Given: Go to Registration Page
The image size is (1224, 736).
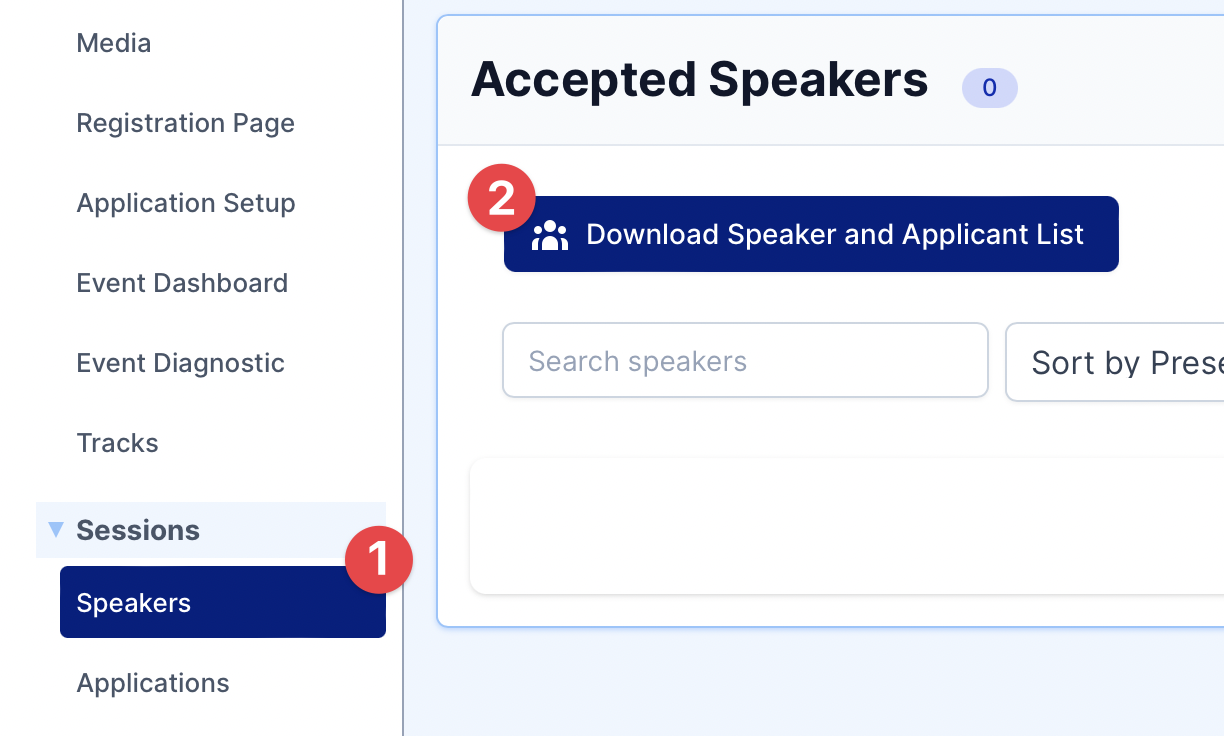Looking at the screenshot, I should click(186, 123).
